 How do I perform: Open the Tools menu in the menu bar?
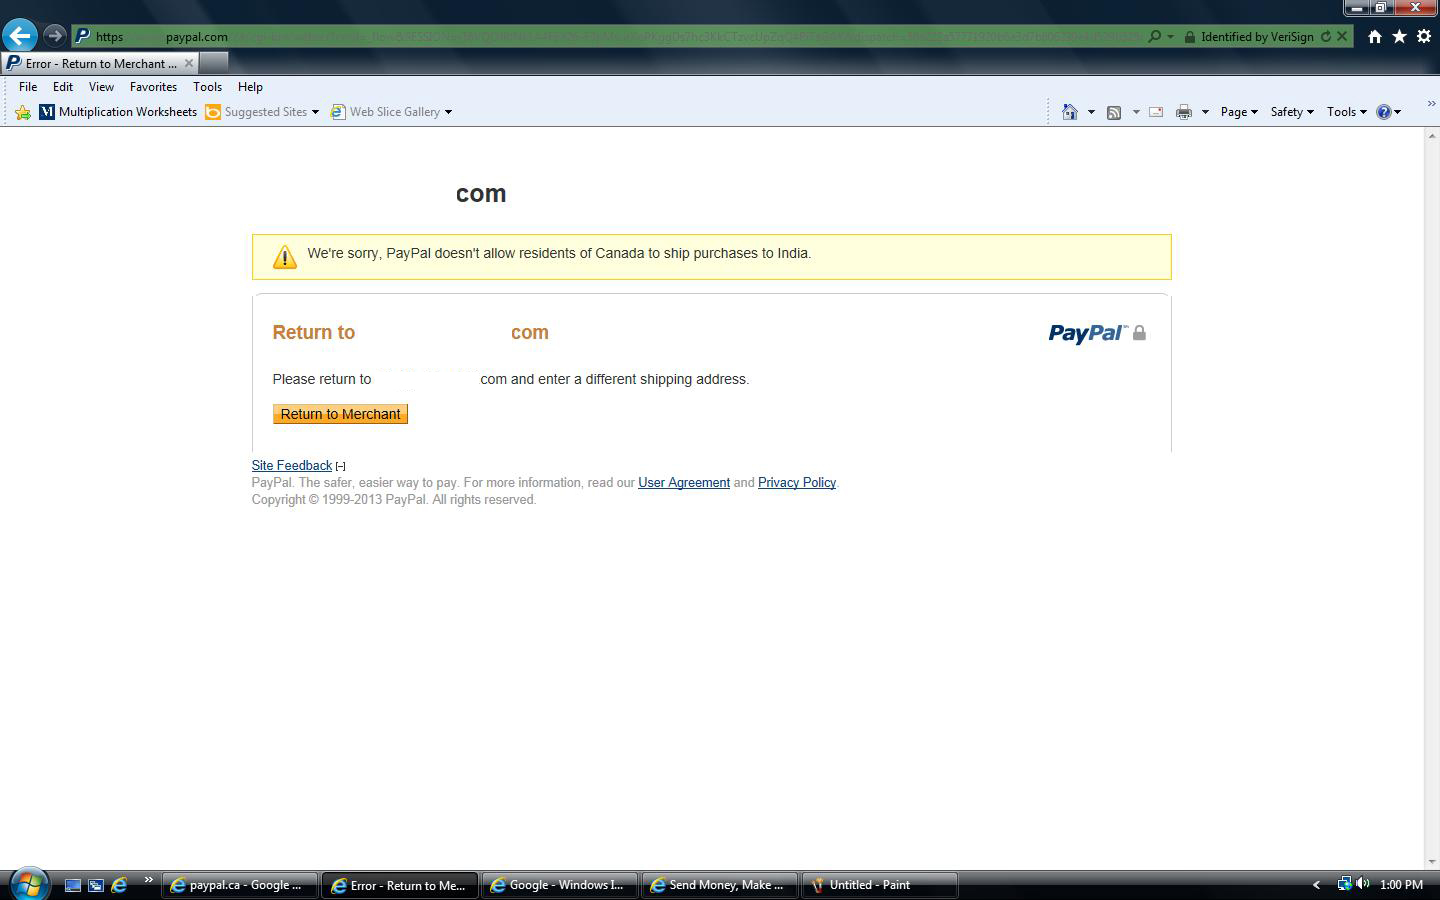pyautogui.click(x=207, y=87)
